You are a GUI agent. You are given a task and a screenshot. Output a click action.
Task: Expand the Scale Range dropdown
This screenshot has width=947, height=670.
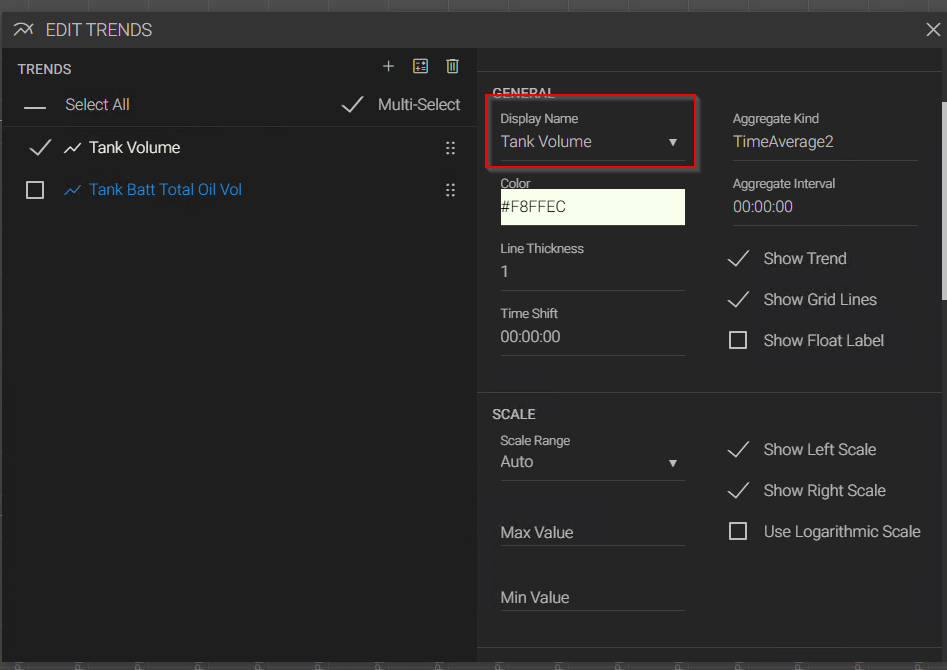click(x=672, y=463)
